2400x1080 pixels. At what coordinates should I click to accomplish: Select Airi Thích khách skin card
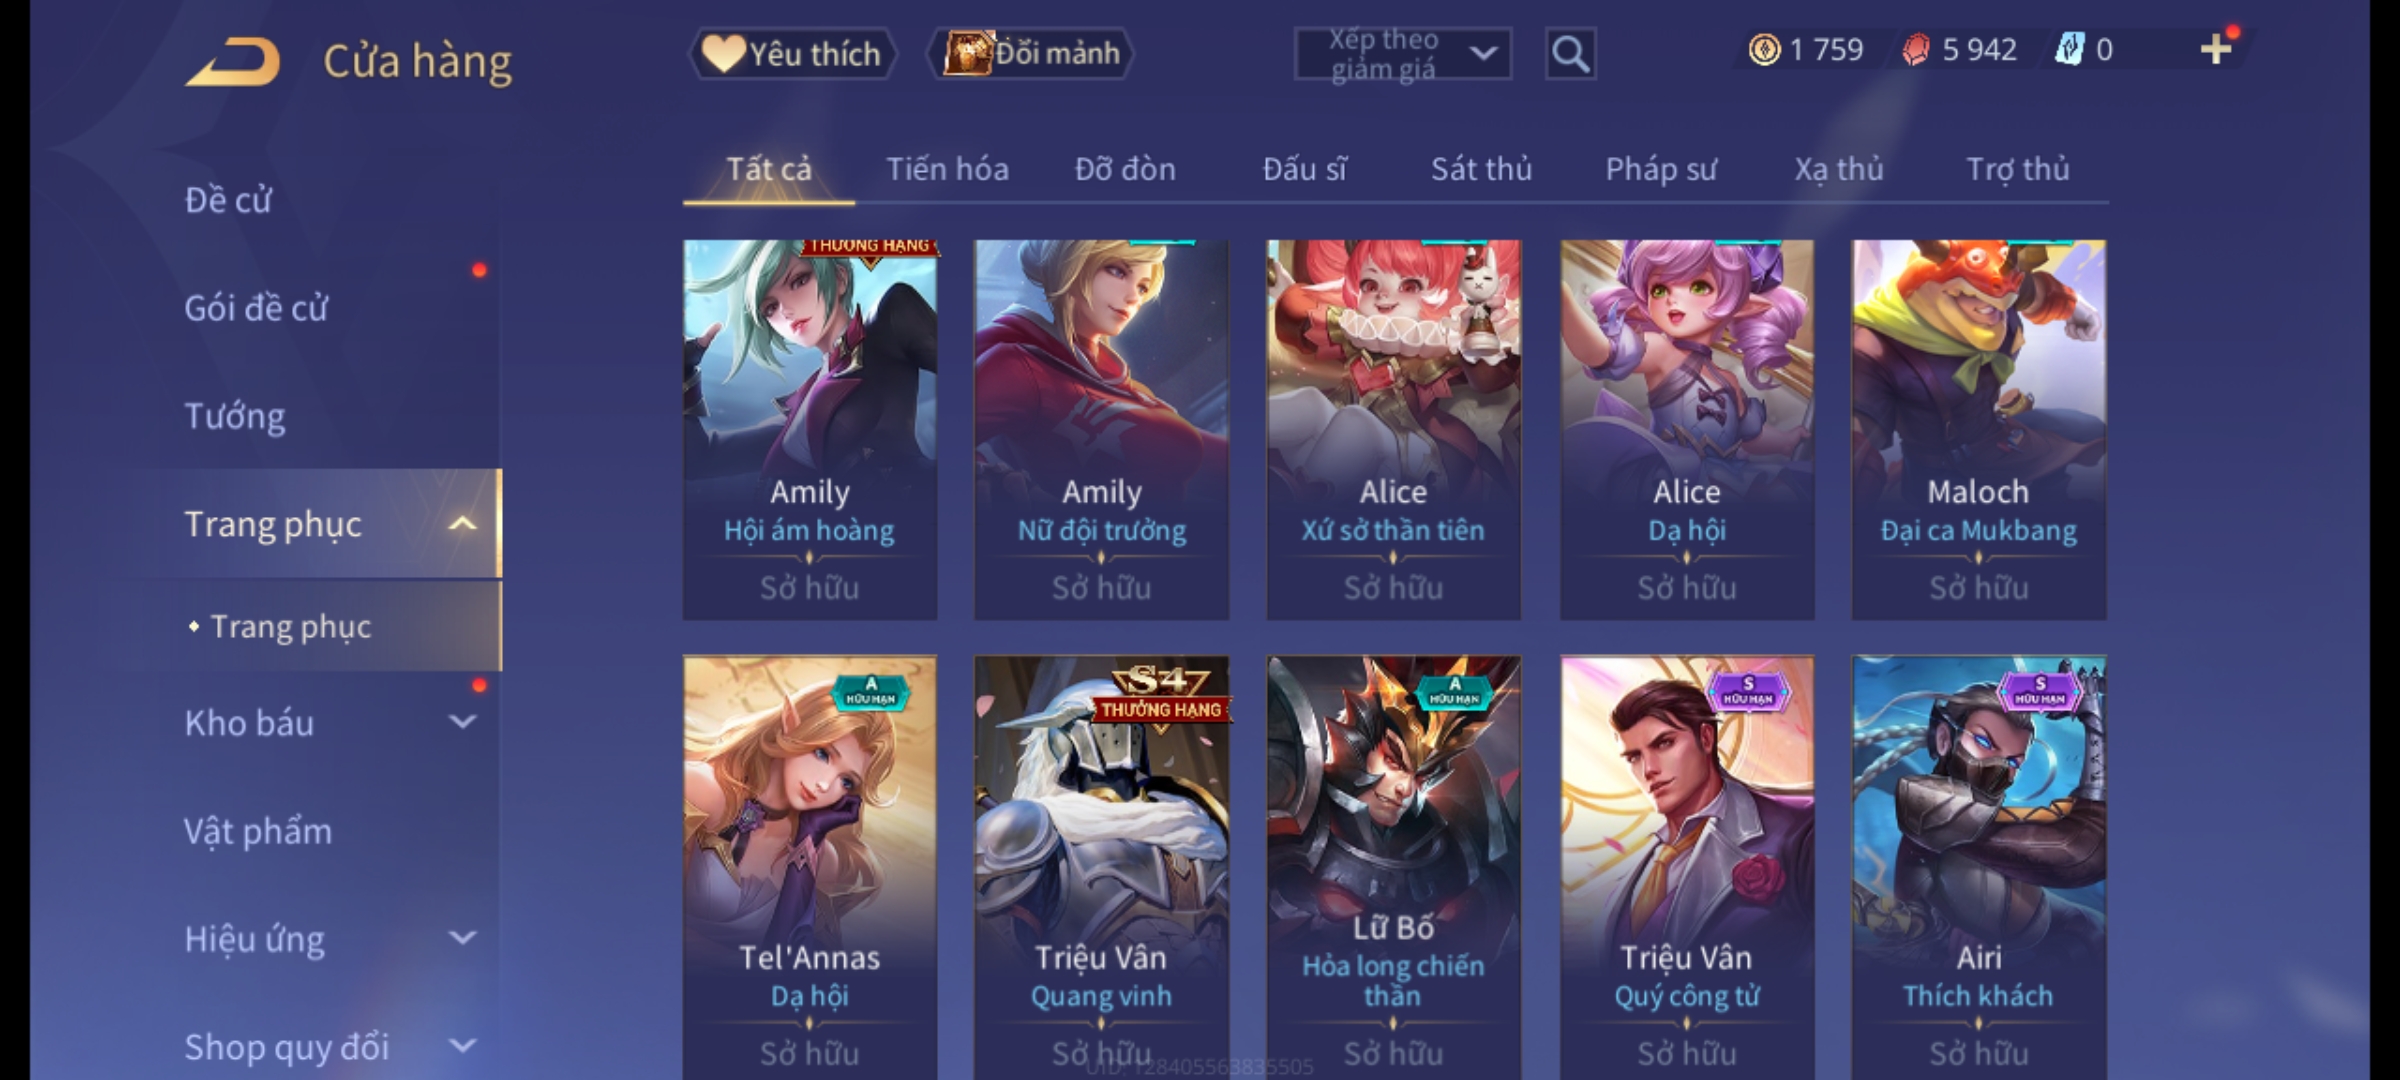pyautogui.click(x=1978, y=867)
